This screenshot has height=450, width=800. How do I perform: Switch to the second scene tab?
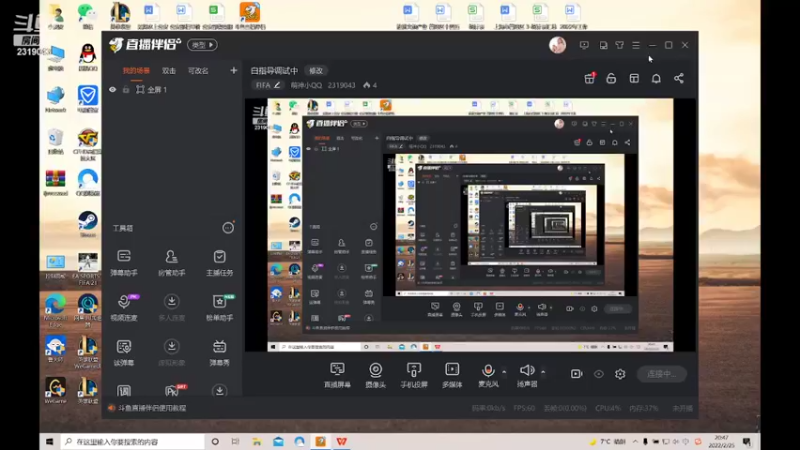point(169,71)
